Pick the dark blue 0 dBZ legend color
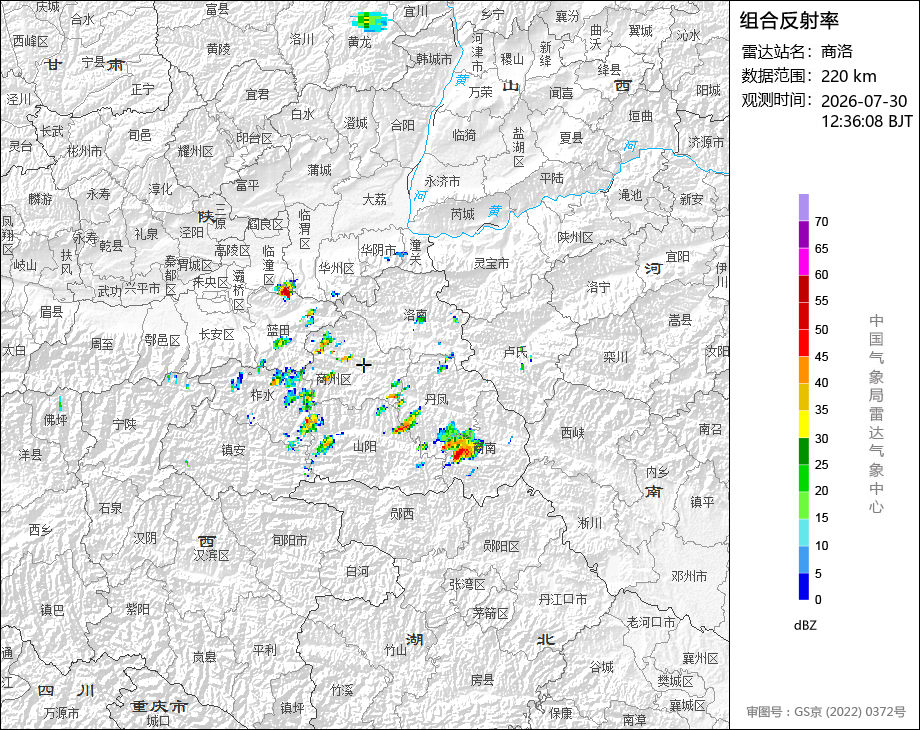 (x=804, y=586)
